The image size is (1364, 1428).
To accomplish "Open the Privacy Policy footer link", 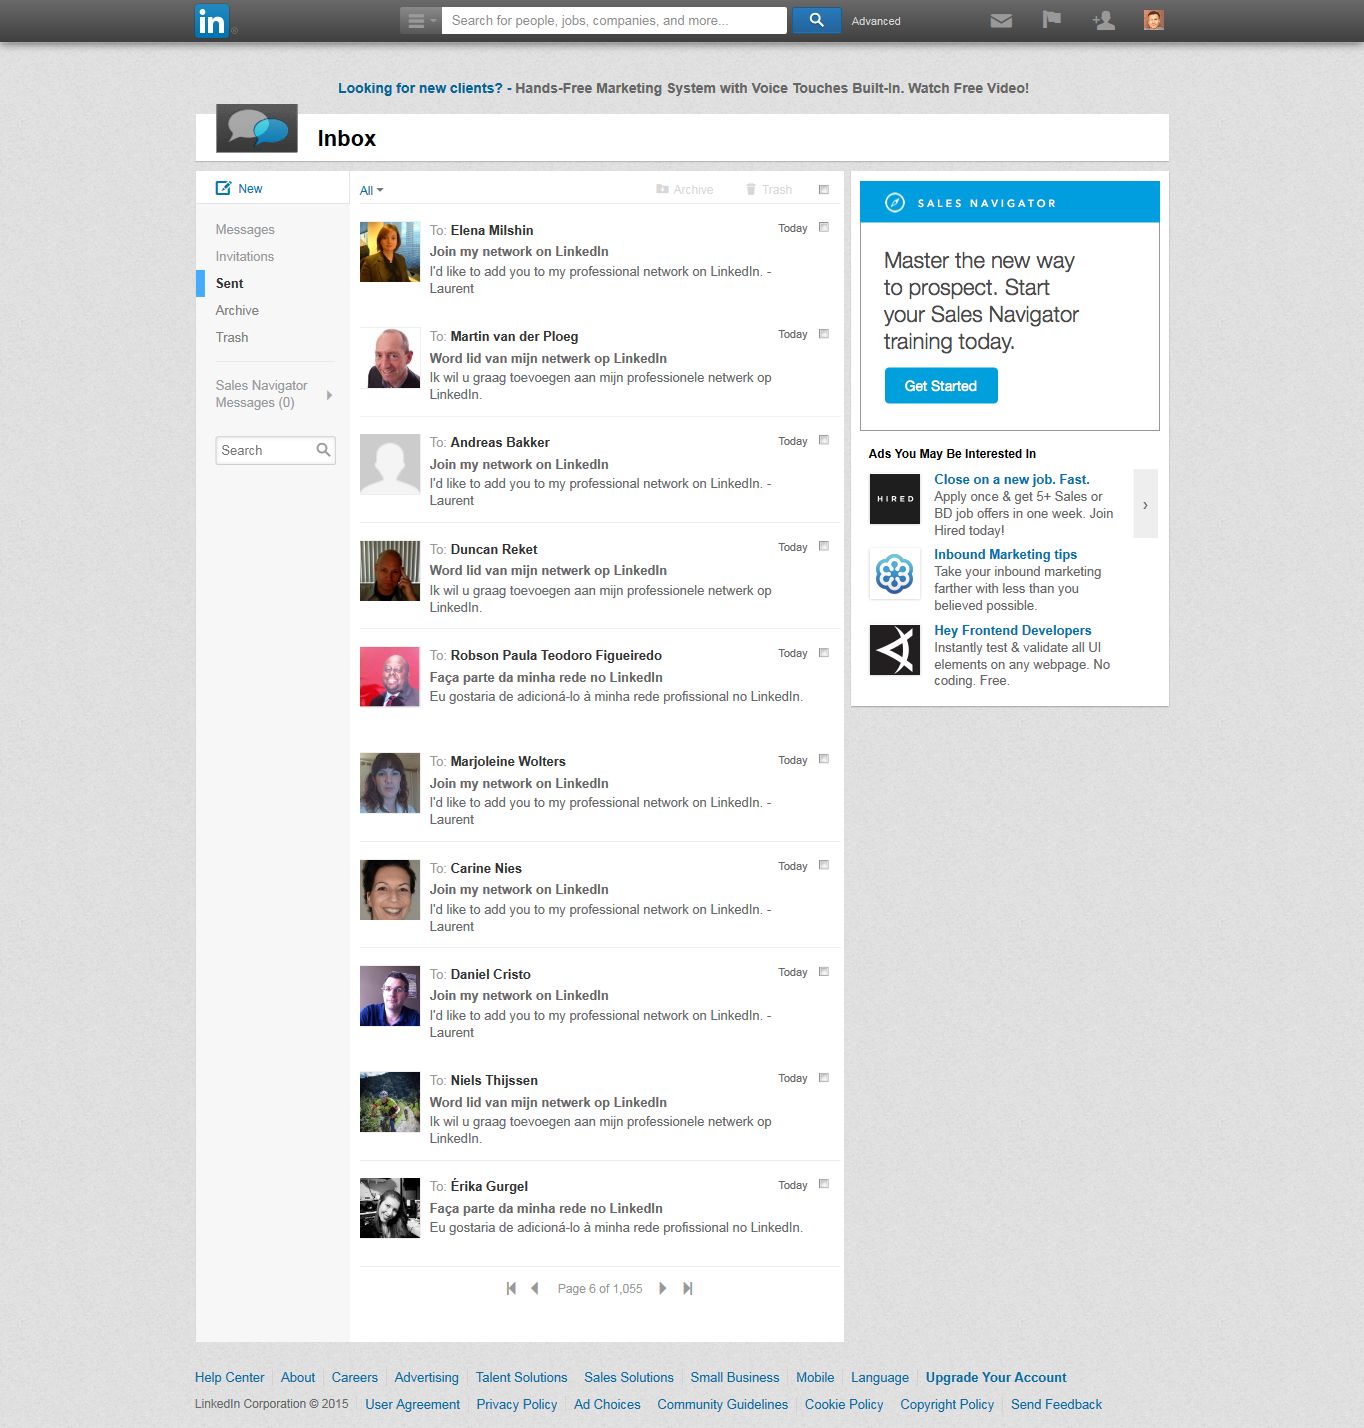I will 517,1404.
